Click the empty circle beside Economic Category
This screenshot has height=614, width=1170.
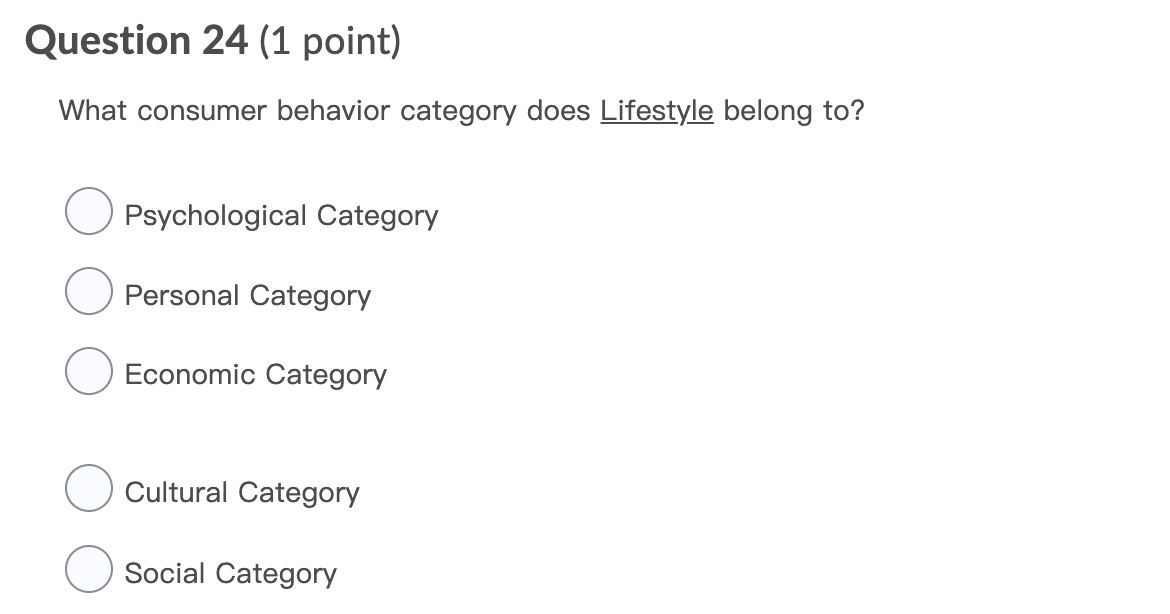pyautogui.click(x=88, y=370)
